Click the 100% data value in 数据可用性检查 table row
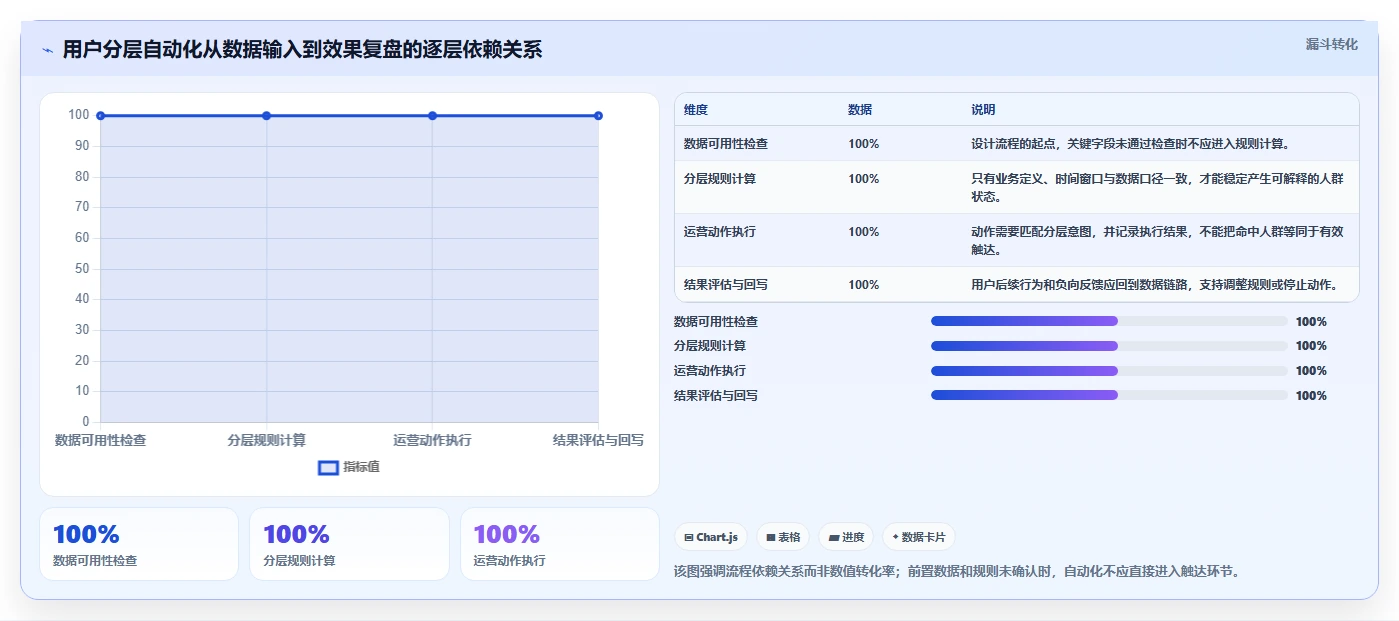The height and width of the screenshot is (621, 1399). click(x=864, y=144)
